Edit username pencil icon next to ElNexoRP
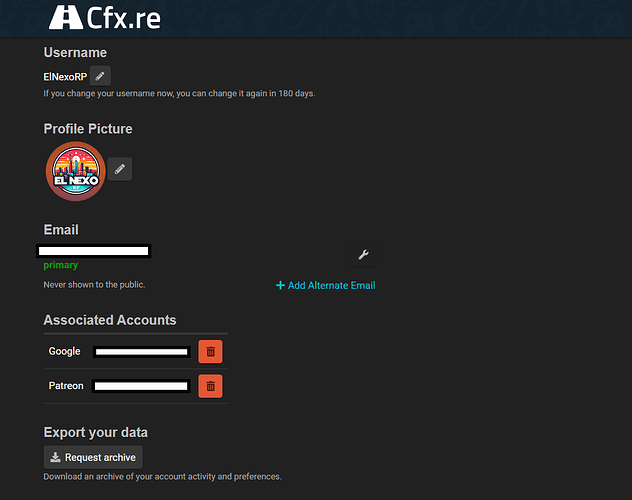 [100, 76]
